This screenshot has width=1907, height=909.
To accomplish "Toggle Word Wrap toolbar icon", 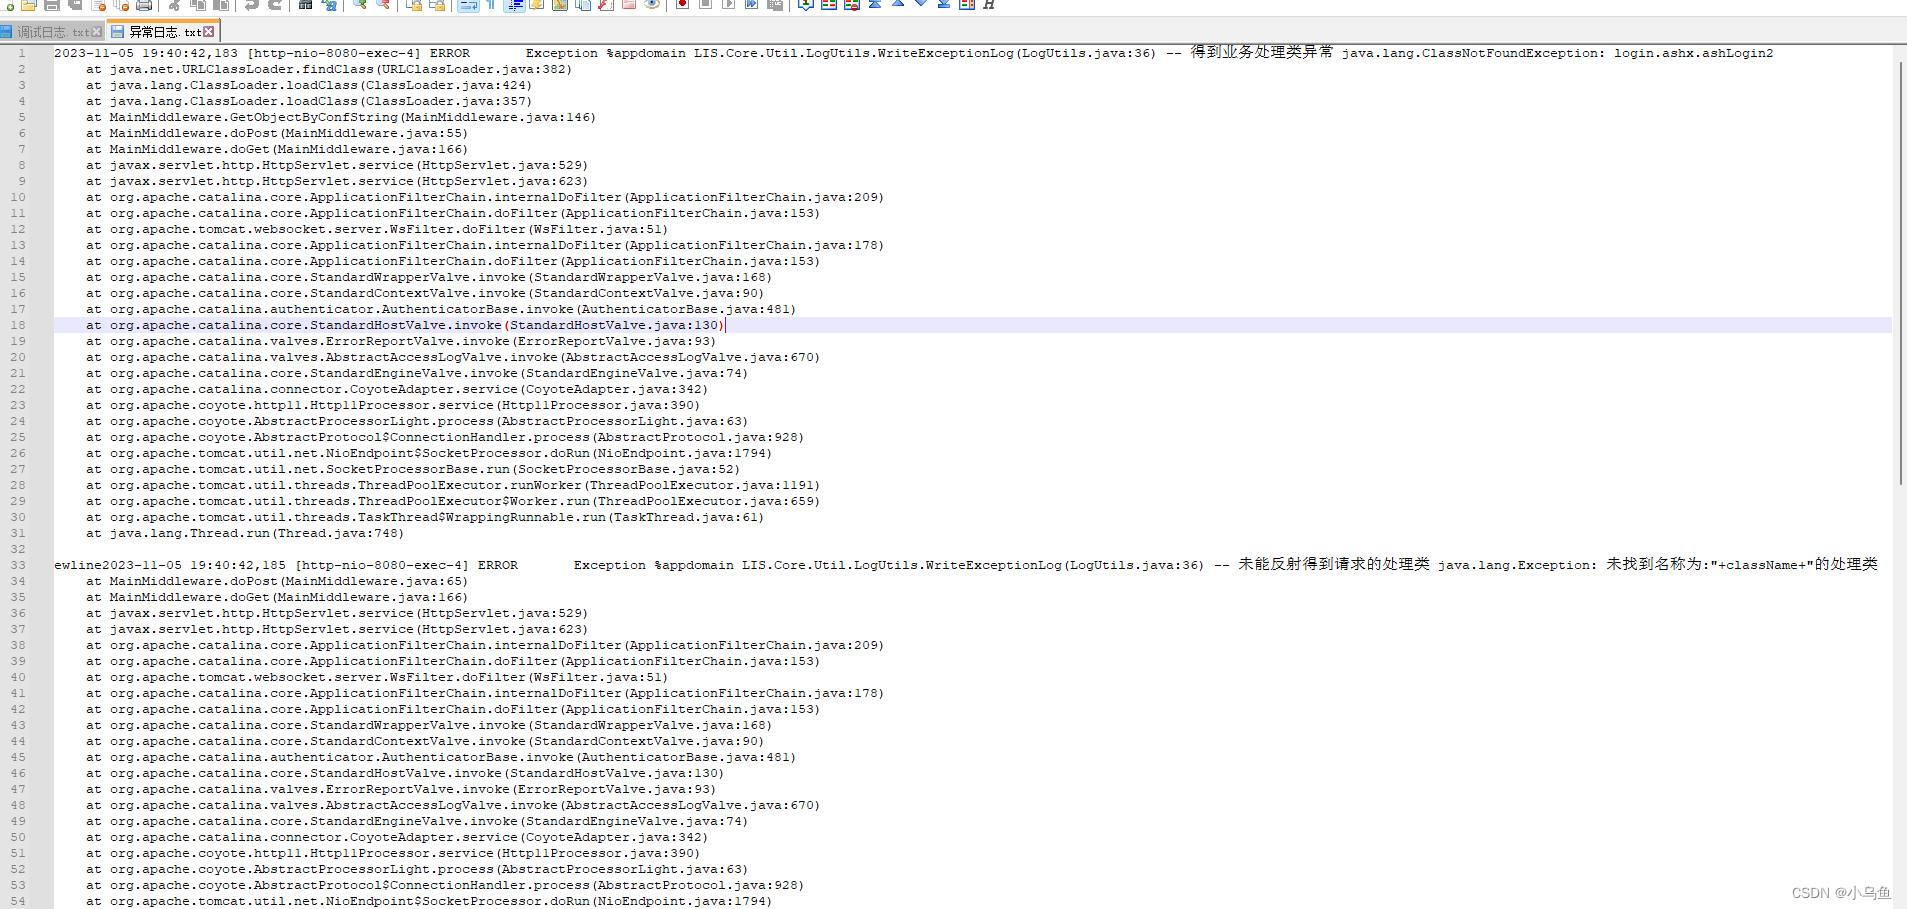I will pyautogui.click(x=468, y=4).
